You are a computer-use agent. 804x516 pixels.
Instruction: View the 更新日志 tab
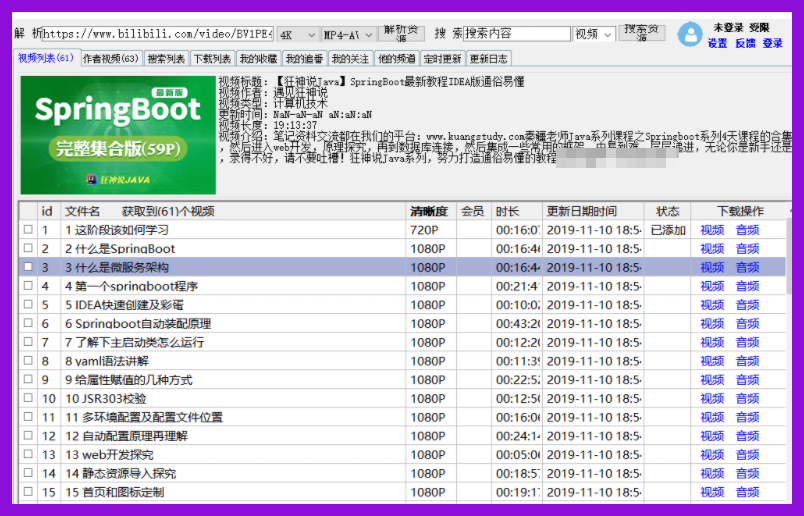pos(489,58)
